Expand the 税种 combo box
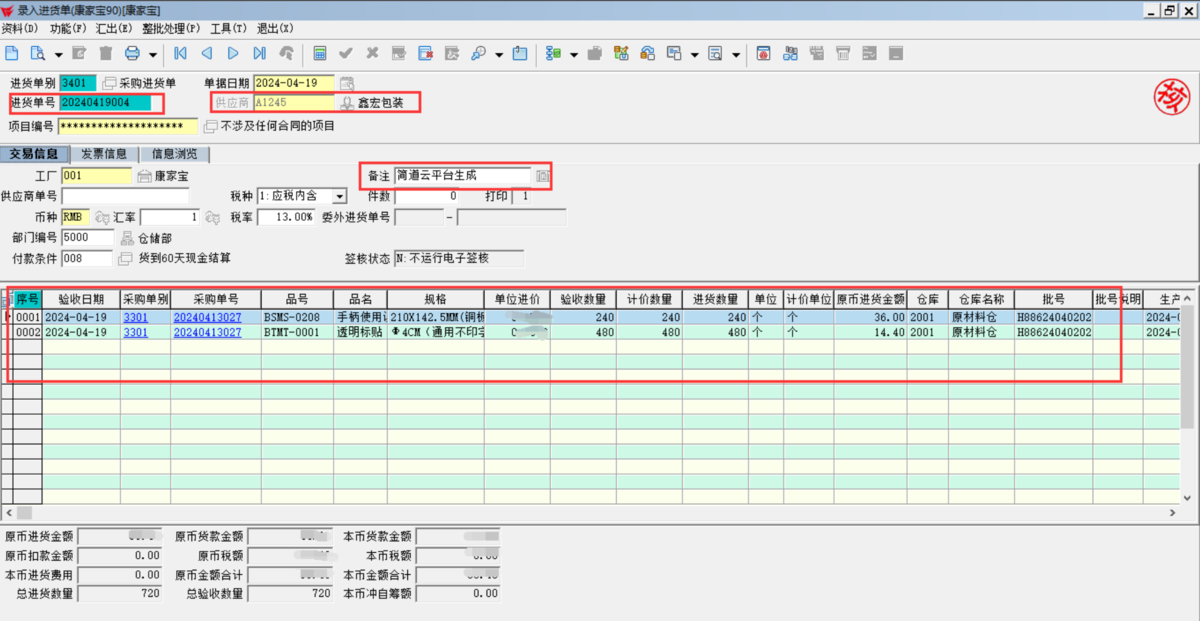This screenshot has height=621, width=1200. point(339,197)
